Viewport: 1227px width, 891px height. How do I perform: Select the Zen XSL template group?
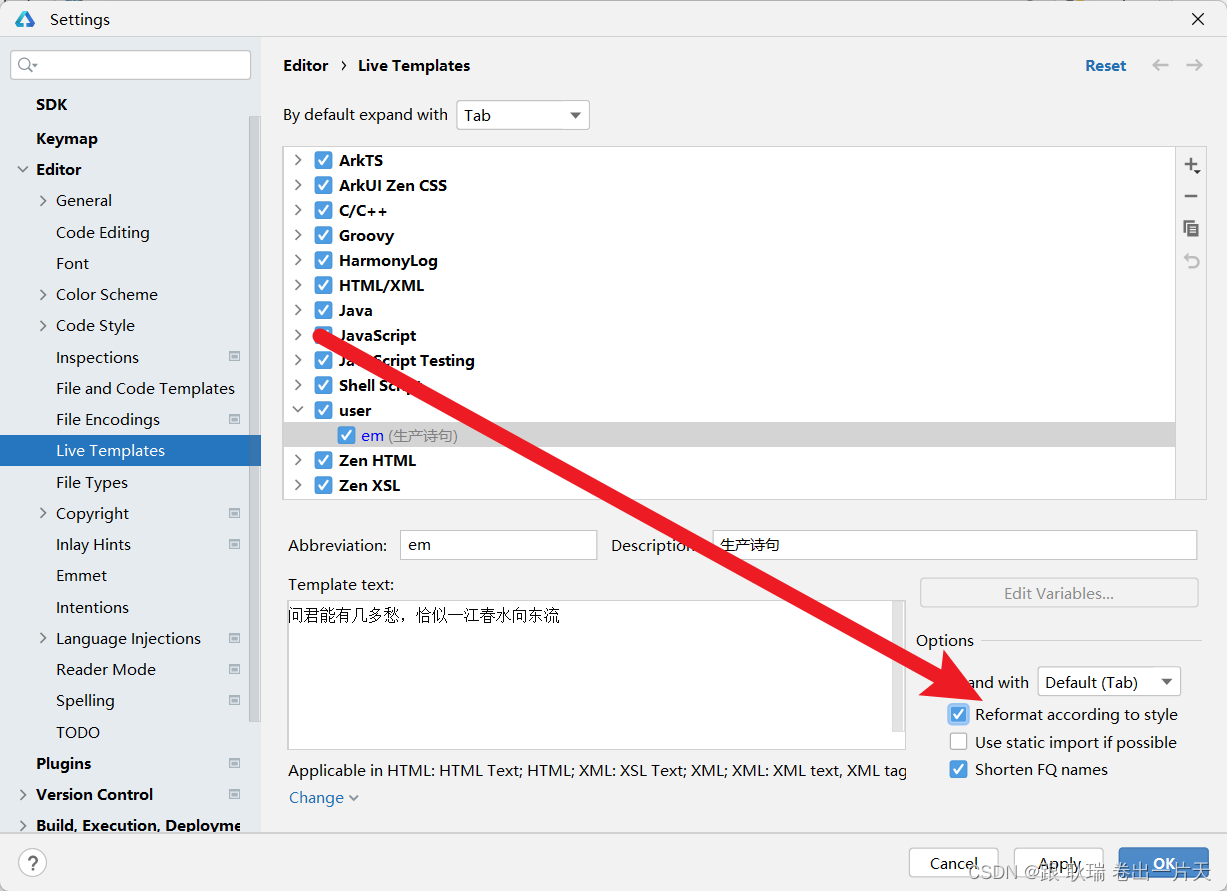pyautogui.click(x=730, y=485)
